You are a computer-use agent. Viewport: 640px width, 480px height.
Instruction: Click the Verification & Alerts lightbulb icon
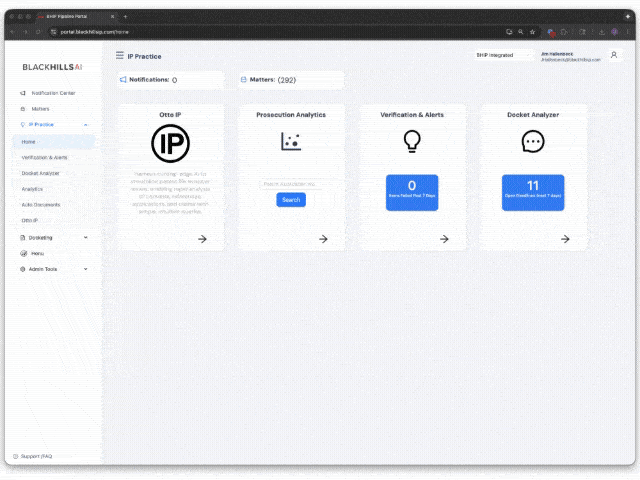412,142
